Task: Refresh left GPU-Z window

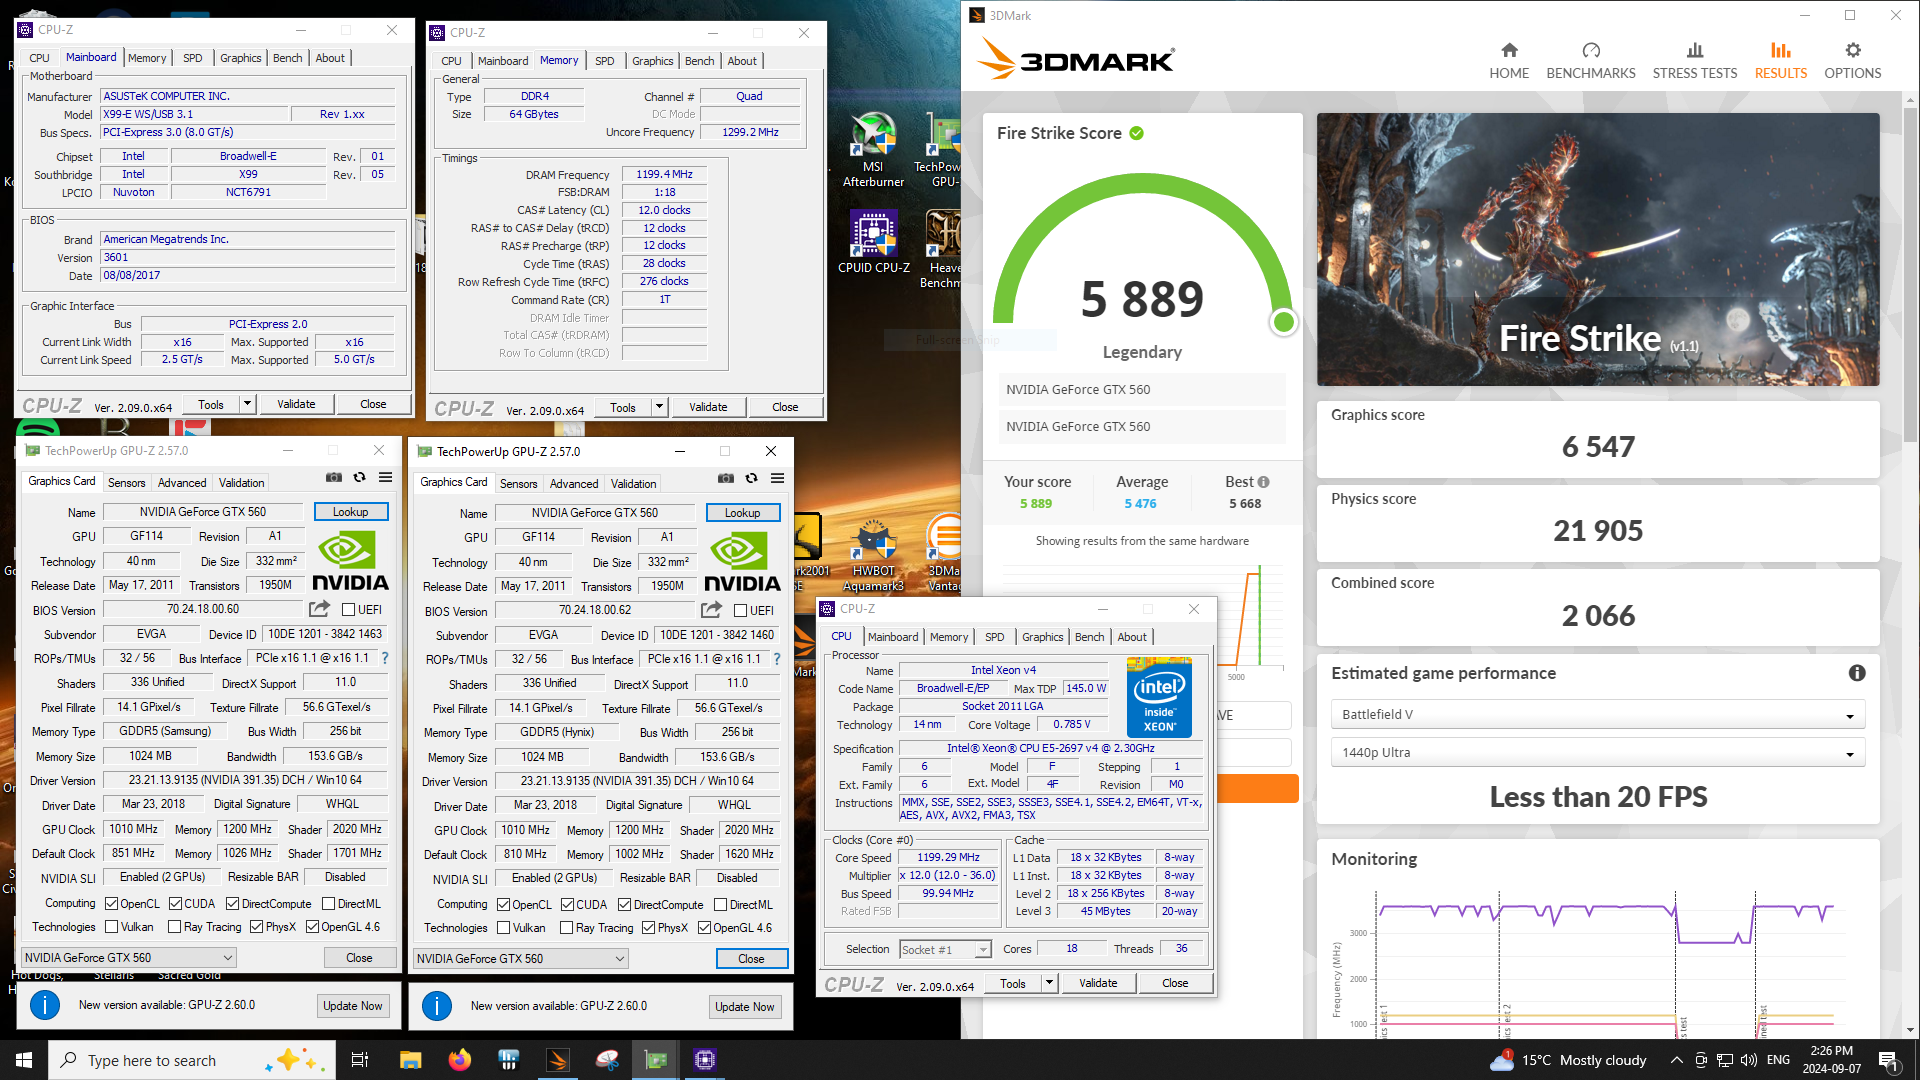Action: [360, 478]
